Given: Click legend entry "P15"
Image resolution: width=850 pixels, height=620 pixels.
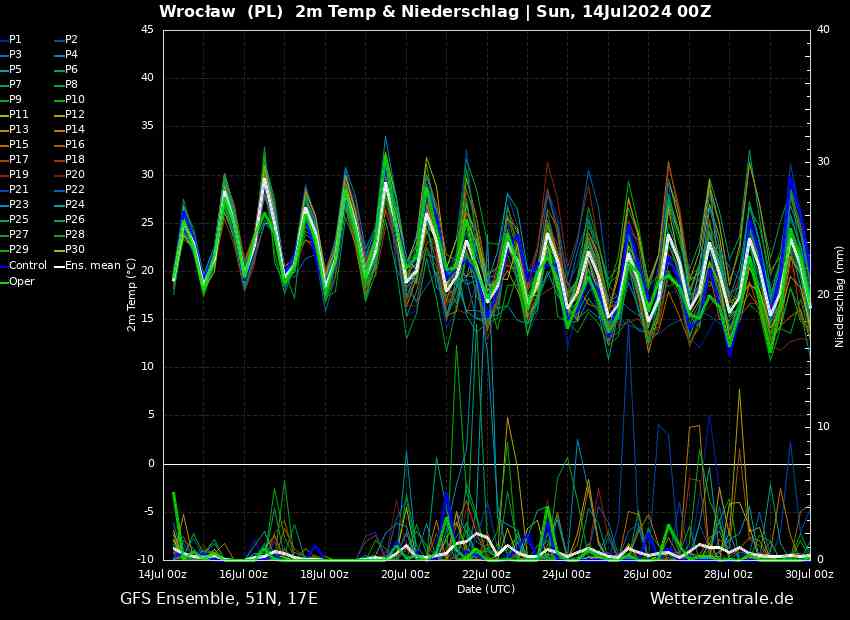Looking at the screenshot, I should pos(18,144).
